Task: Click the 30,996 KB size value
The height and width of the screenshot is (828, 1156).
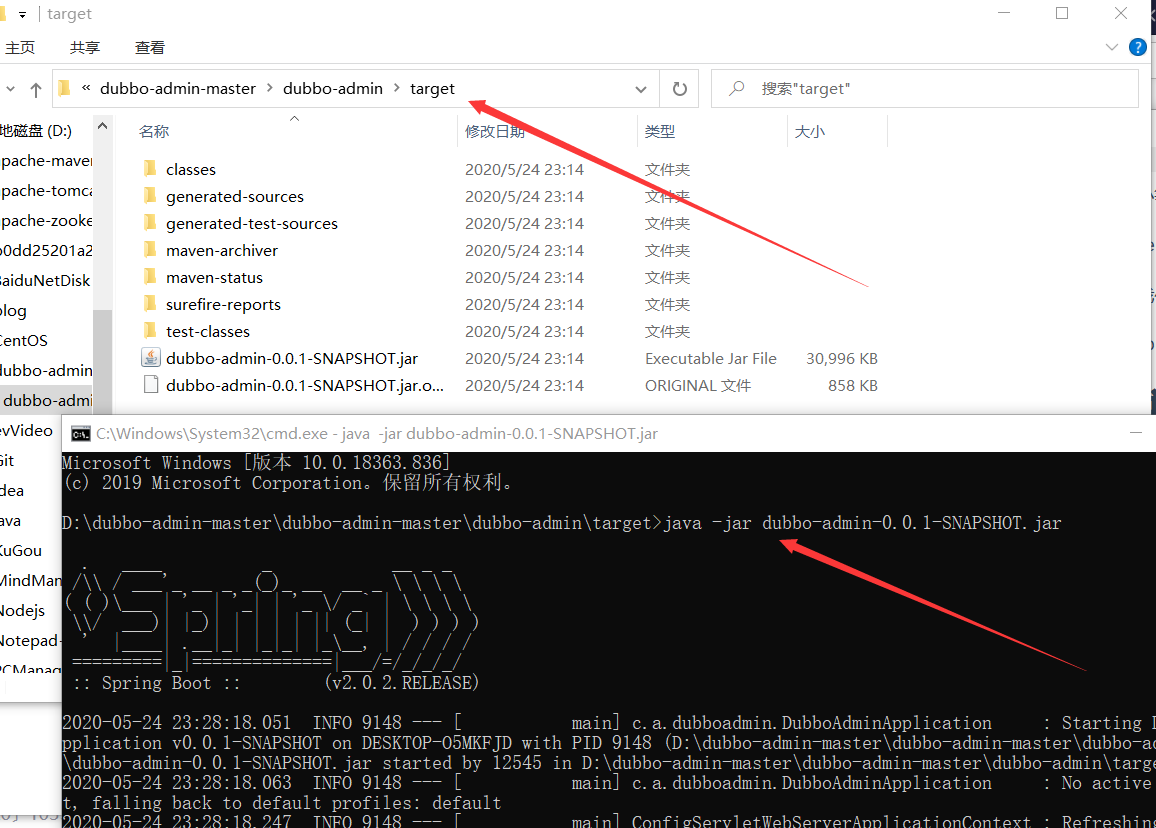Action: click(841, 358)
